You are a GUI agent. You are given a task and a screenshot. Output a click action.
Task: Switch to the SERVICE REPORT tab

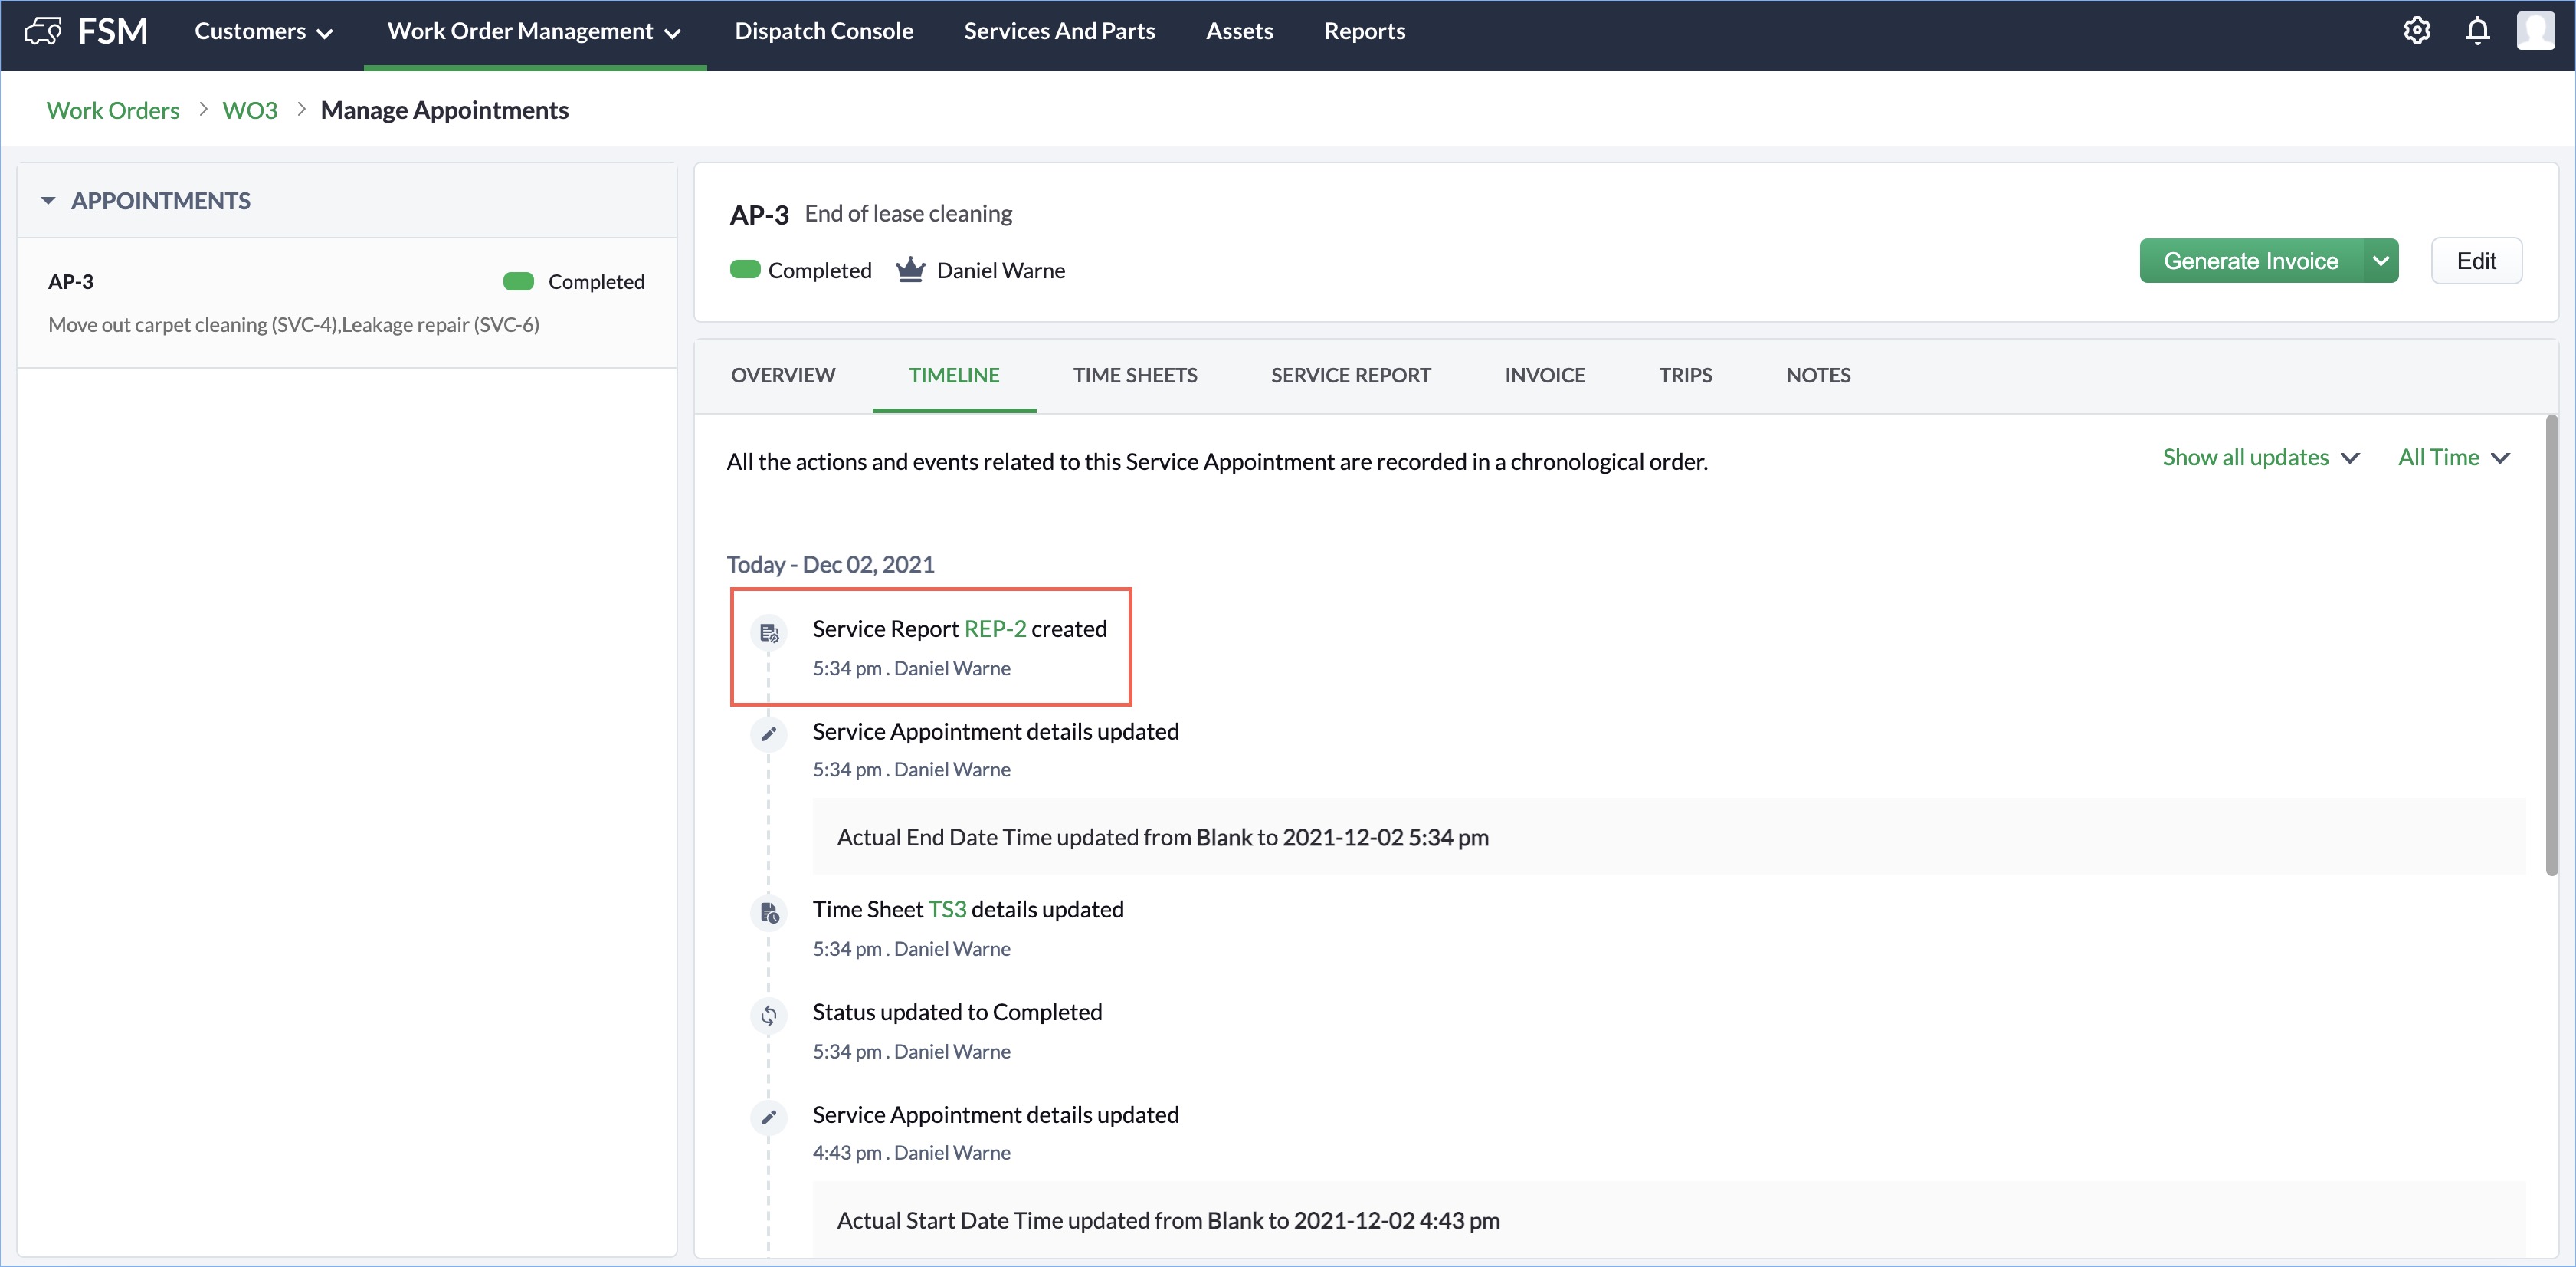coord(1350,375)
